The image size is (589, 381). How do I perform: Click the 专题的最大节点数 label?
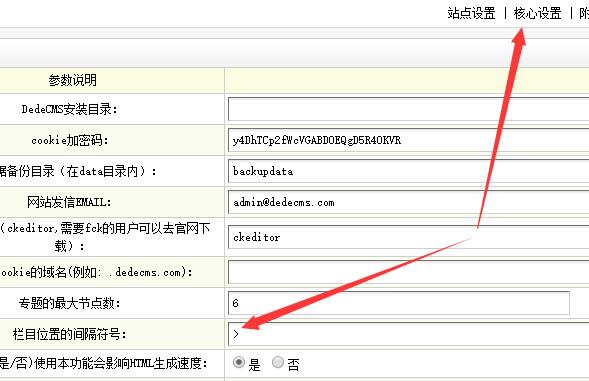pos(69,303)
